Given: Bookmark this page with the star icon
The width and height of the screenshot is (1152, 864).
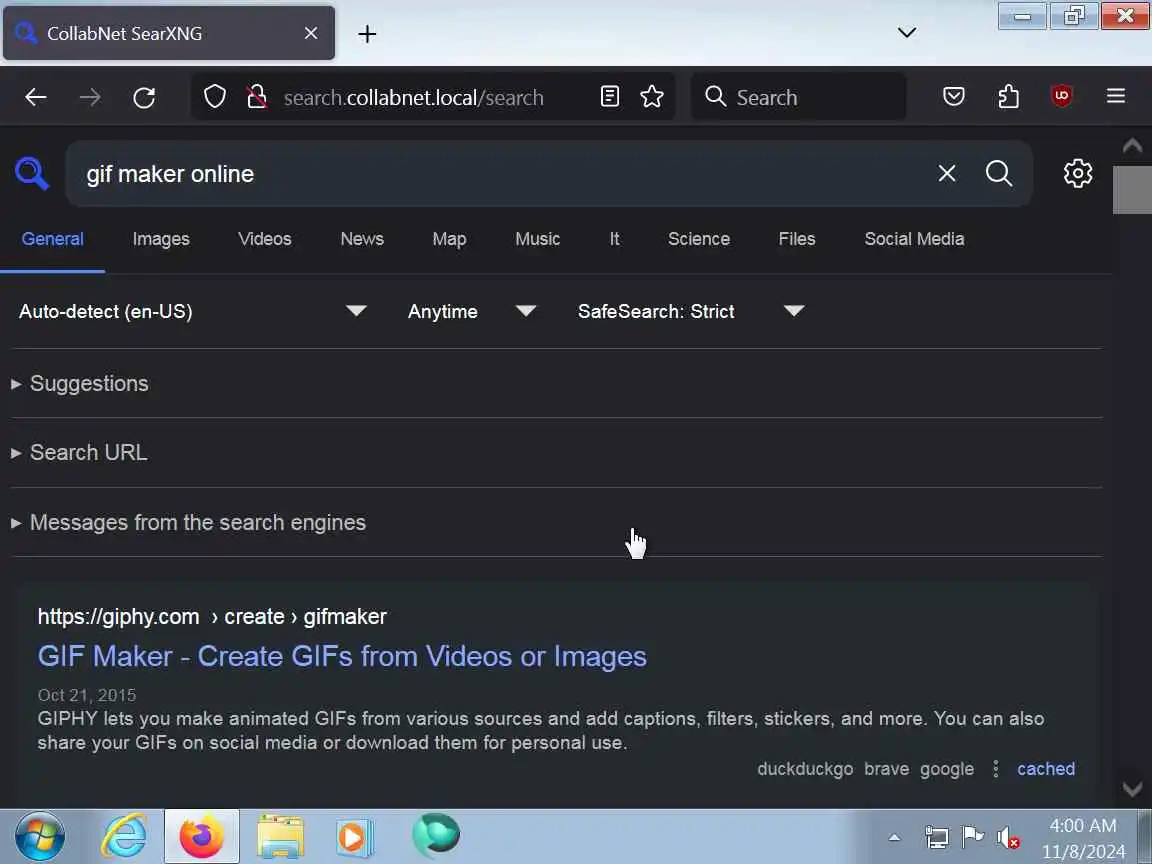Looking at the screenshot, I should [652, 96].
